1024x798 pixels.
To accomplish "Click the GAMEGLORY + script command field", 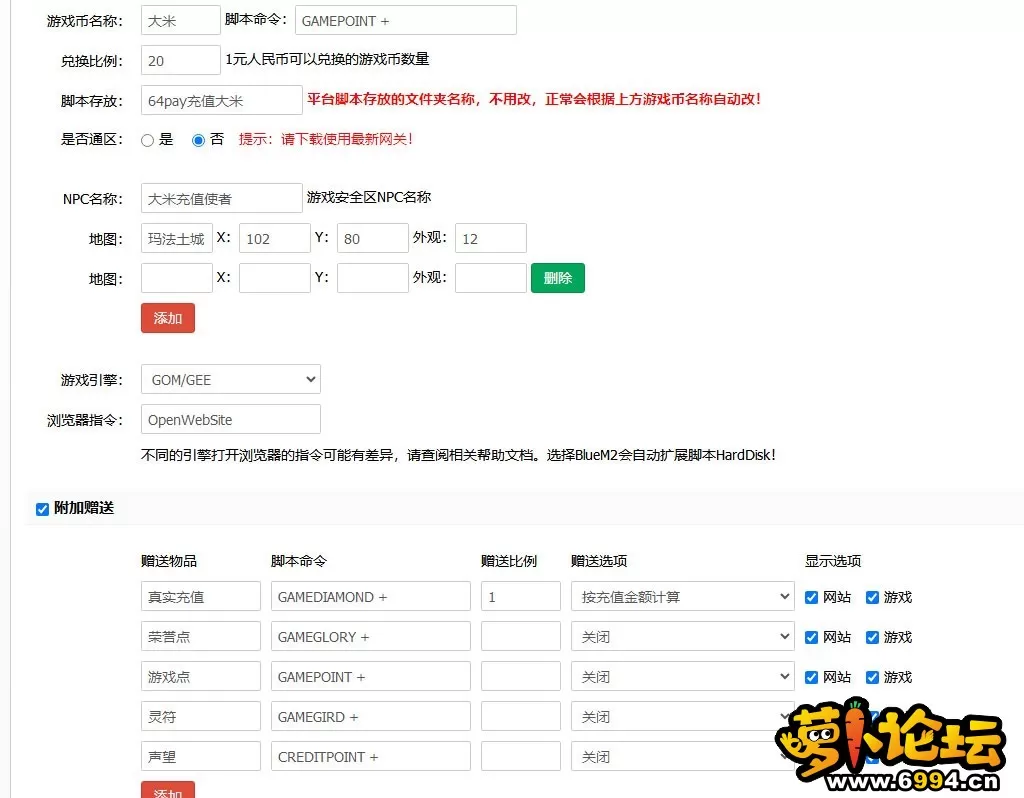I will click(371, 637).
